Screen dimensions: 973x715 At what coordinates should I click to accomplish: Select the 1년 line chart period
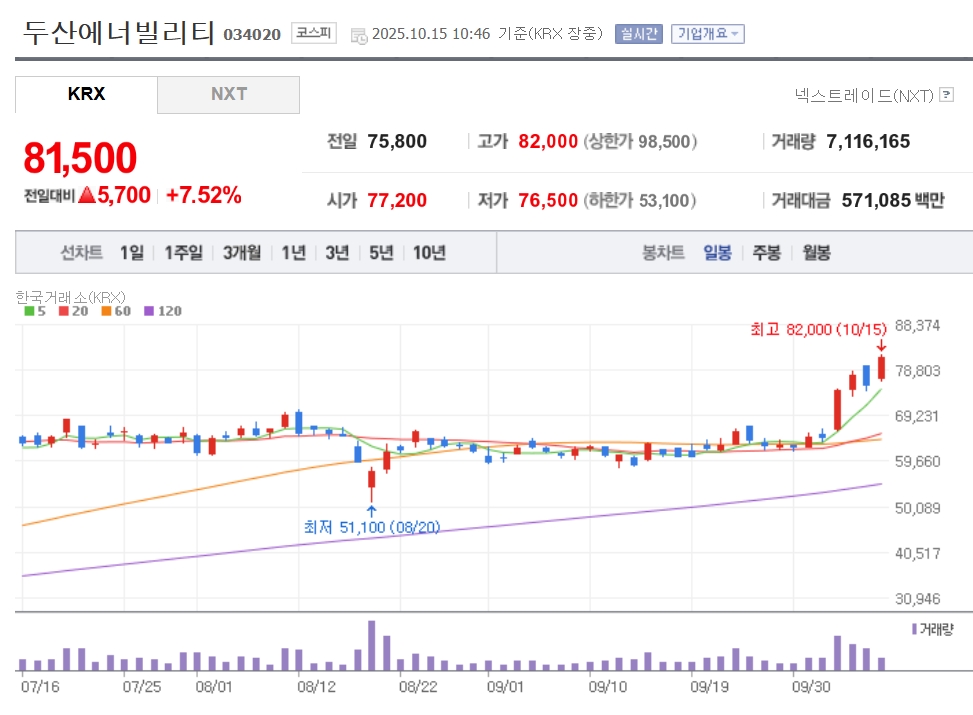click(x=294, y=253)
